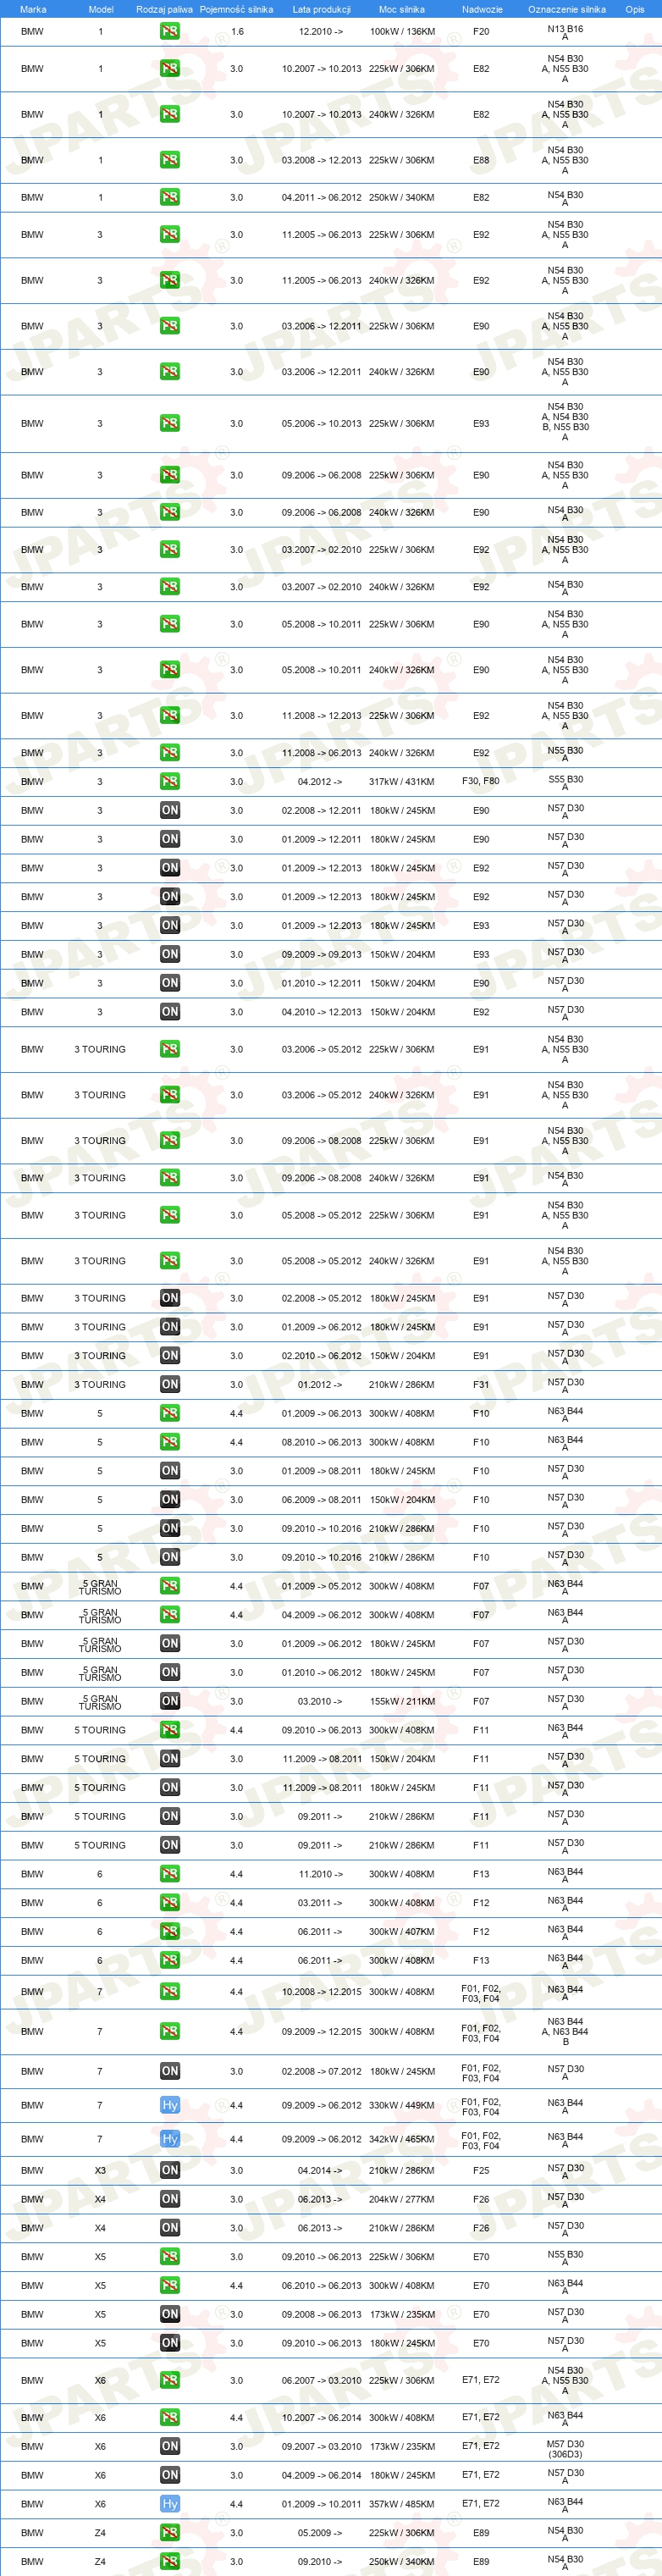
Task: Click the 05.2009 -> production date cell
Action: [320, 2533]
